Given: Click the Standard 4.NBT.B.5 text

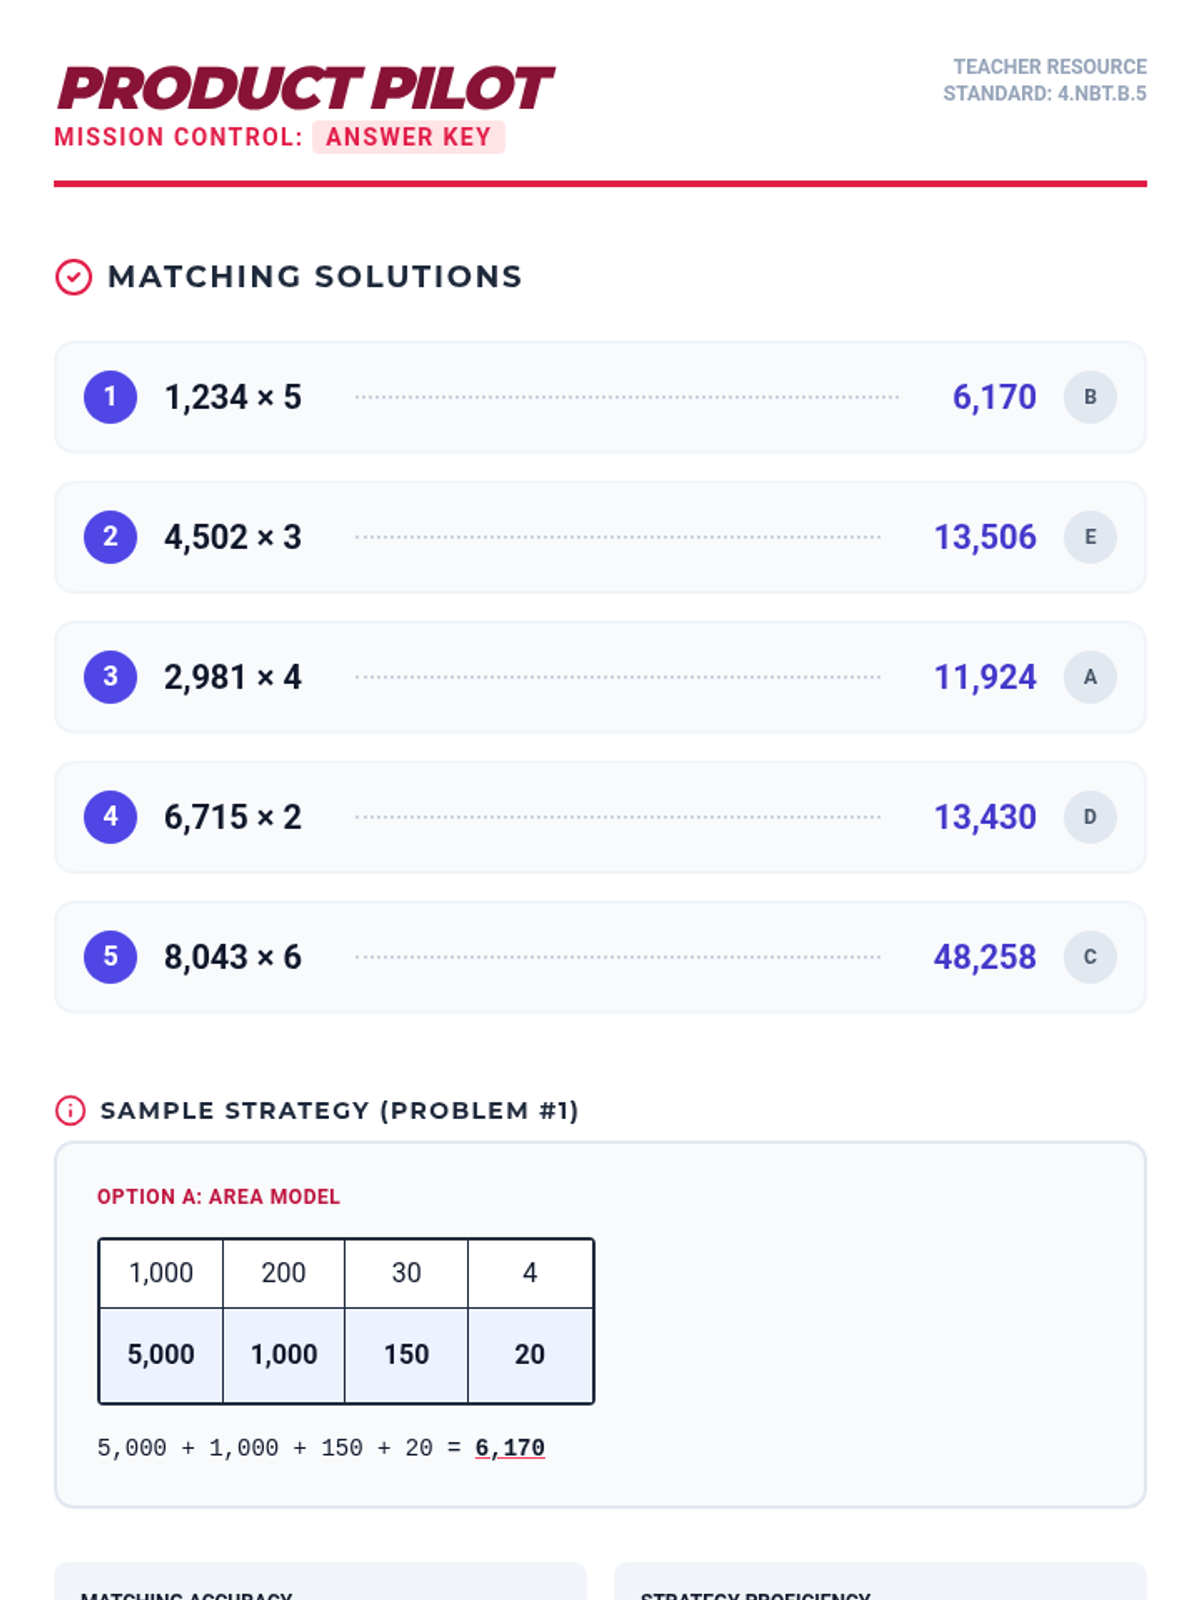Looking at the screenshot, I should tap(1044, 93).
